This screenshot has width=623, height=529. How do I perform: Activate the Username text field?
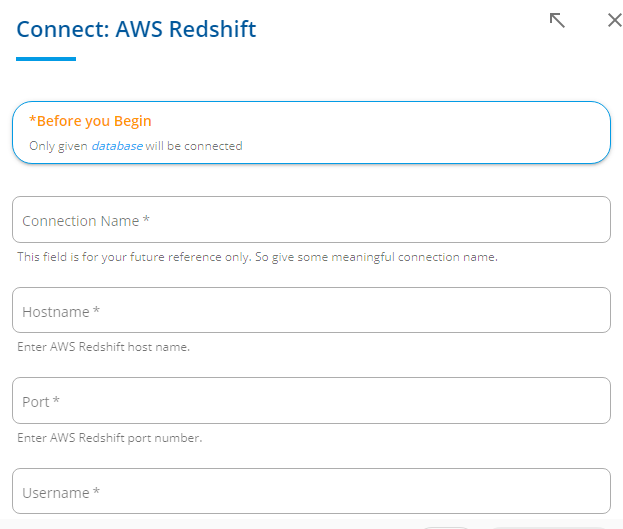312,491
